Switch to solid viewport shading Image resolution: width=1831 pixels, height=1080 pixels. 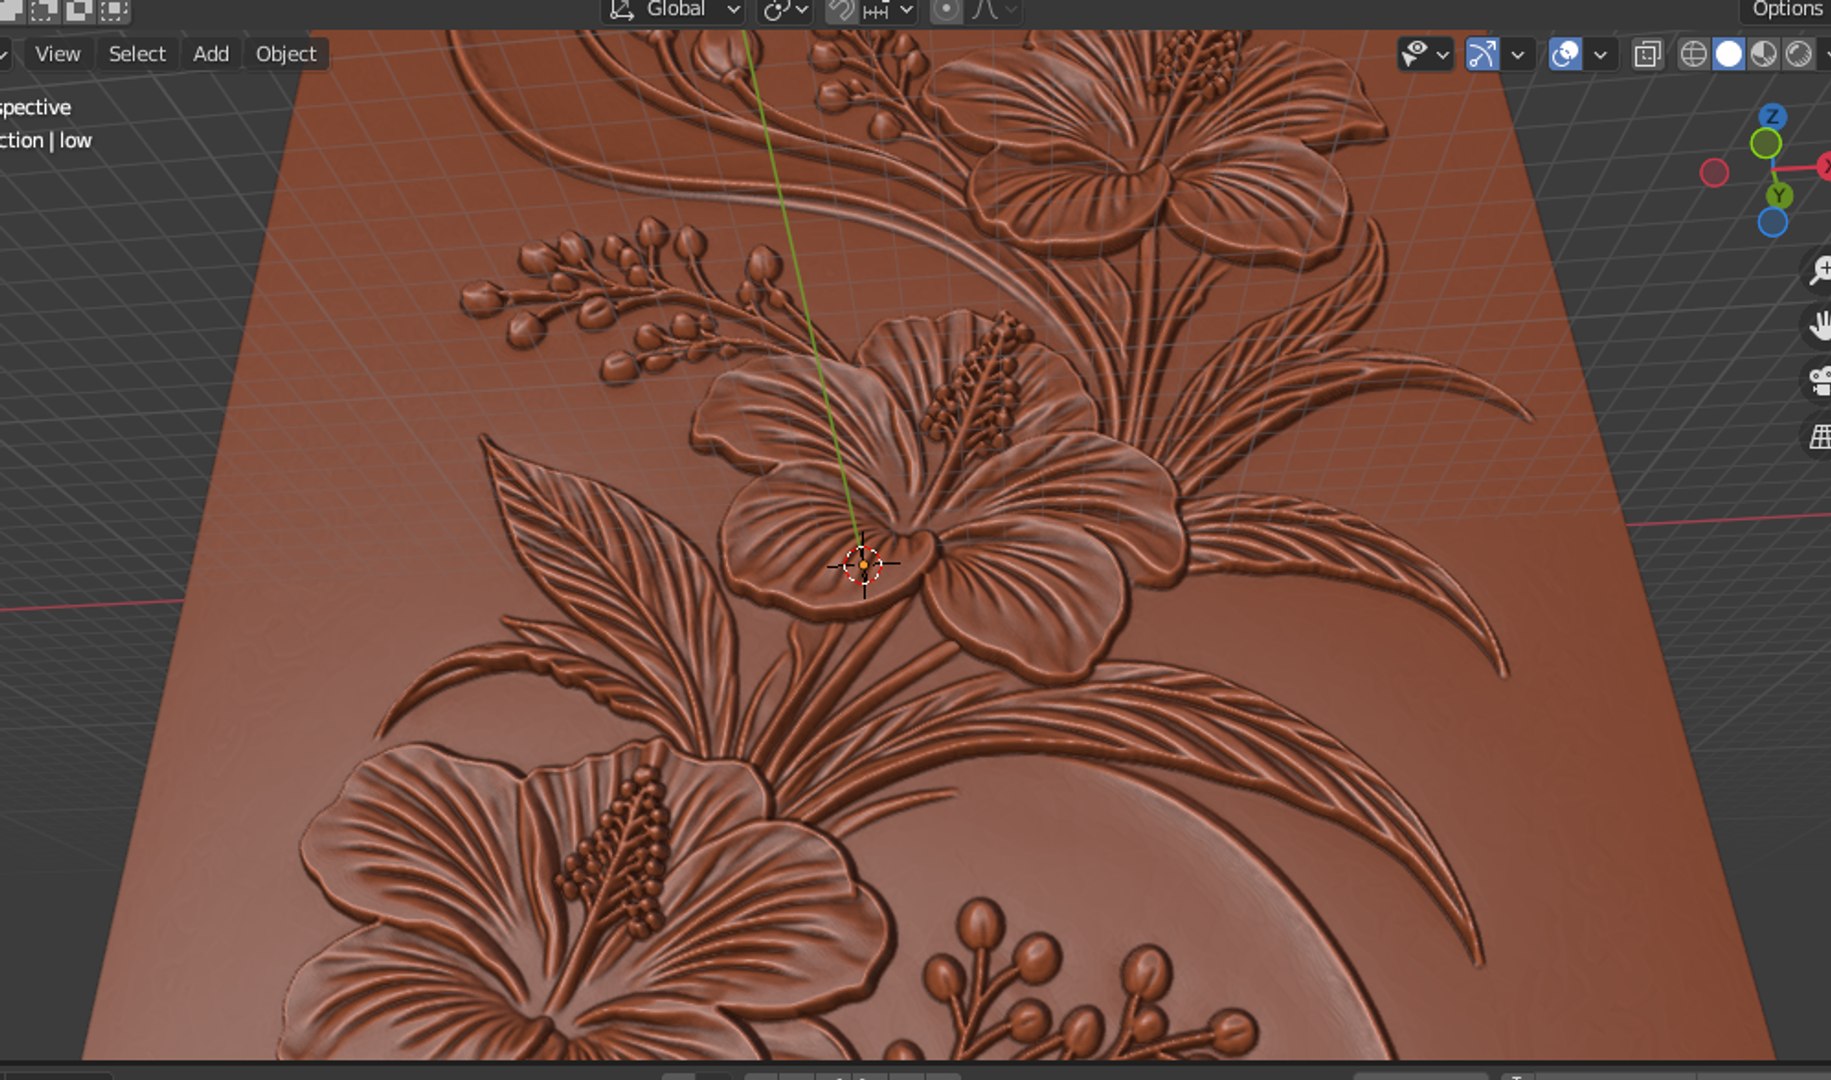click(x=1728, y=54)
